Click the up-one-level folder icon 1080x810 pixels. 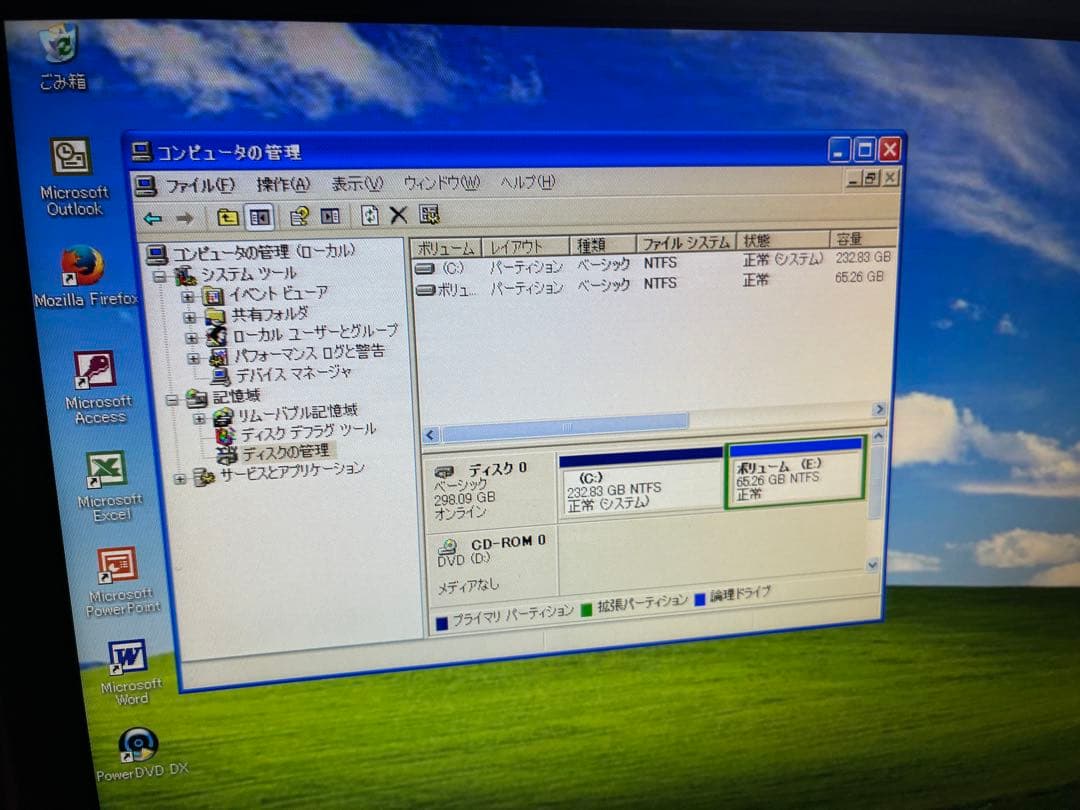pyautogui.click(x=226, y=216)
